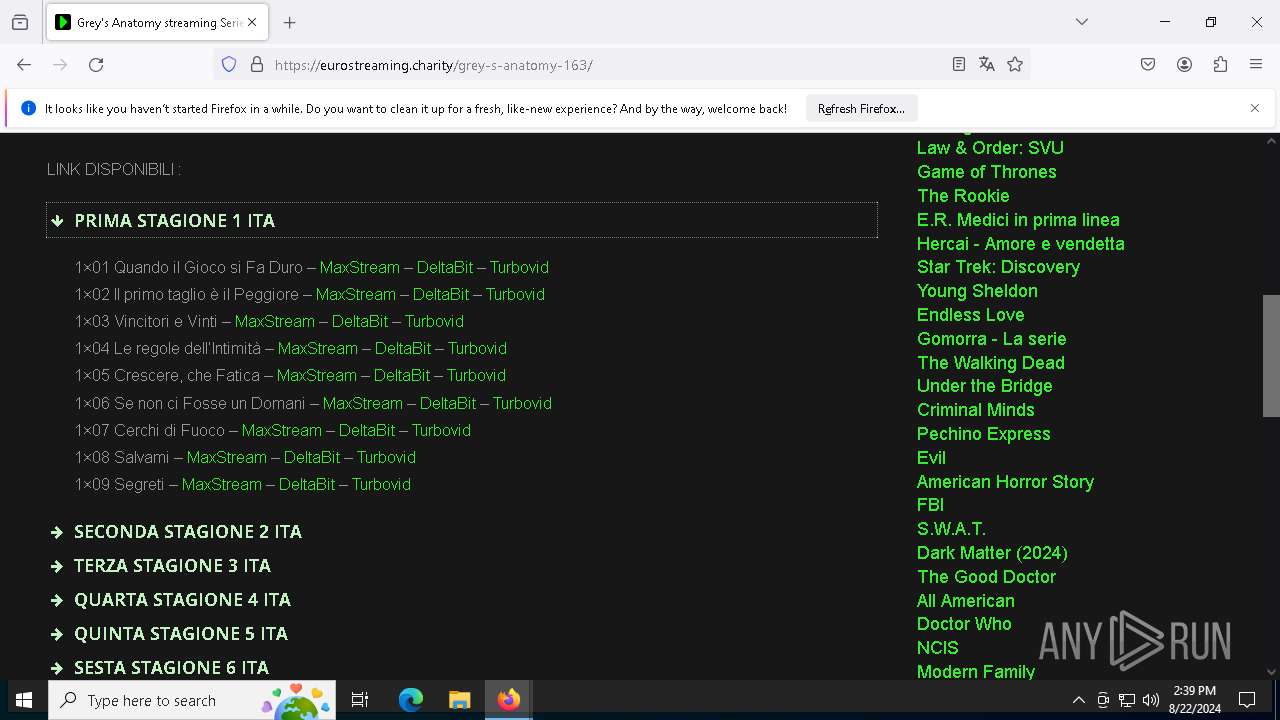Viewport: 1280px width, 720px height.
Task: Reload the current page
Action: (96, 64)
